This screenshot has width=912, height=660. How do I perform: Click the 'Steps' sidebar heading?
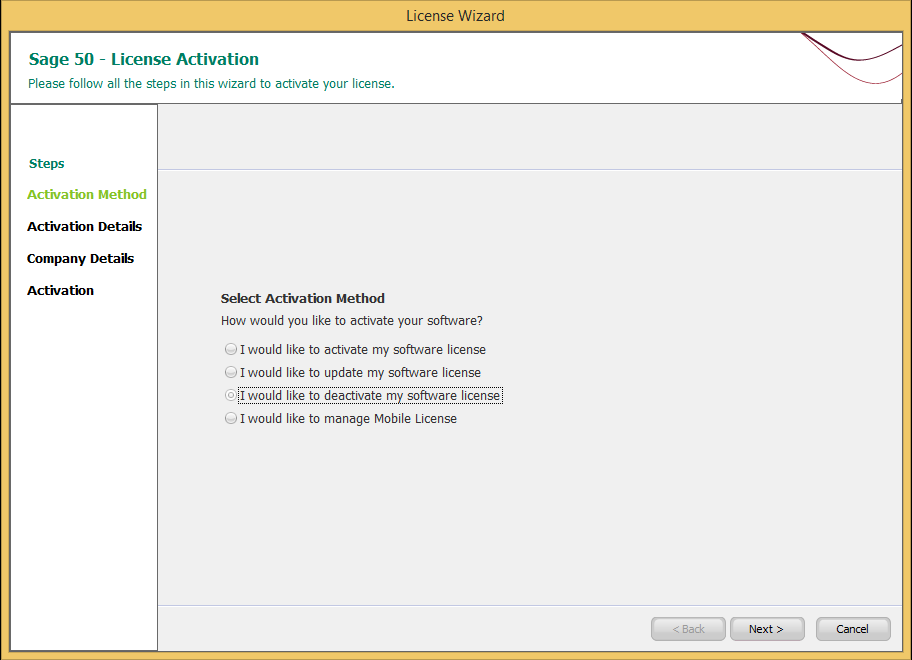tap(47, 163)
